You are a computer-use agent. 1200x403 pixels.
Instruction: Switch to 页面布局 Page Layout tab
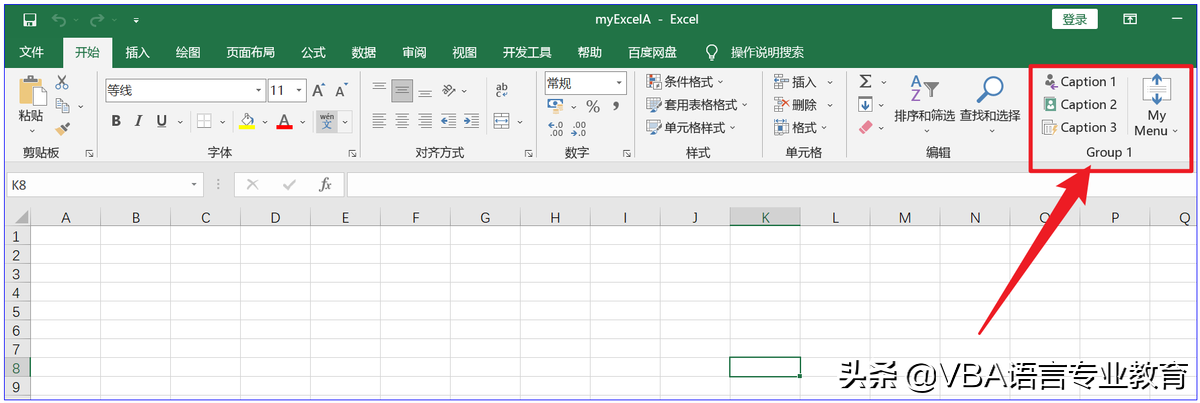click(250, 52)
